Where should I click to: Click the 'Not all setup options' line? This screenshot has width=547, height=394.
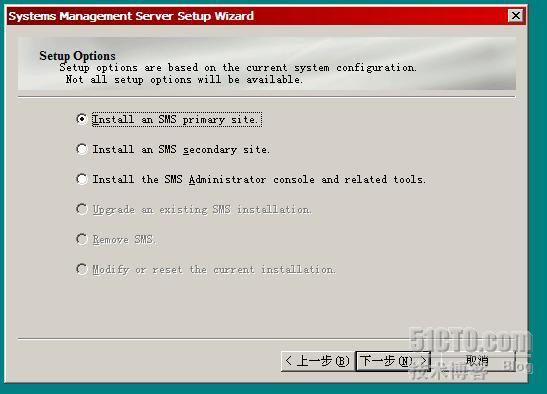pos(184,80)
